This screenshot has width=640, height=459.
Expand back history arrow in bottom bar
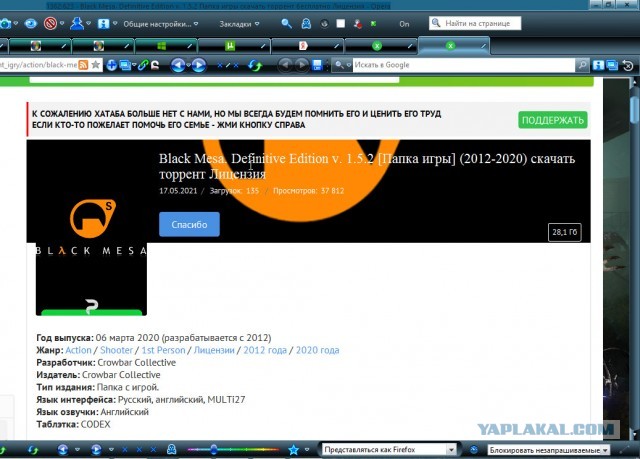(77, 450)
